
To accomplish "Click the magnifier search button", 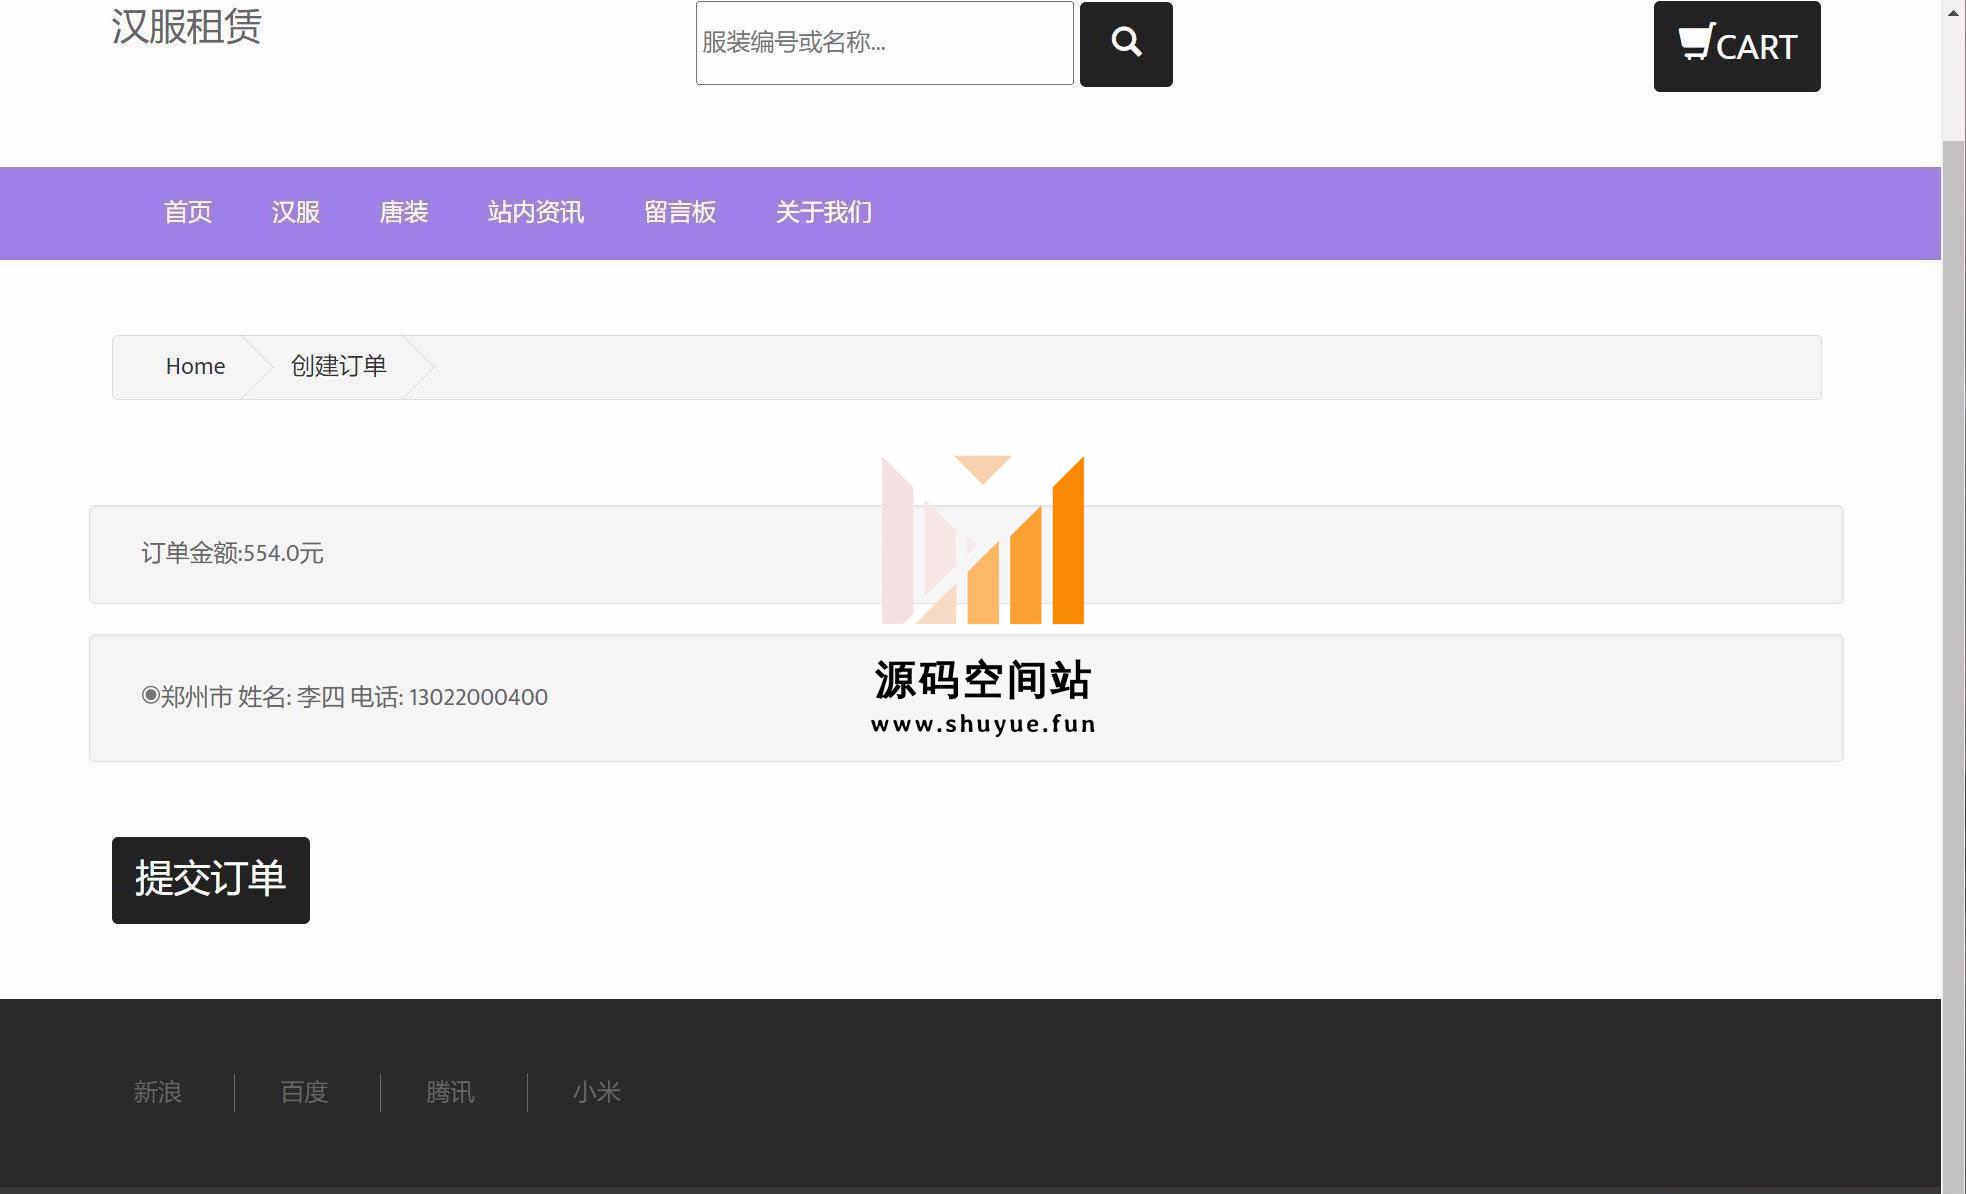I will (x=1126, y=44).
